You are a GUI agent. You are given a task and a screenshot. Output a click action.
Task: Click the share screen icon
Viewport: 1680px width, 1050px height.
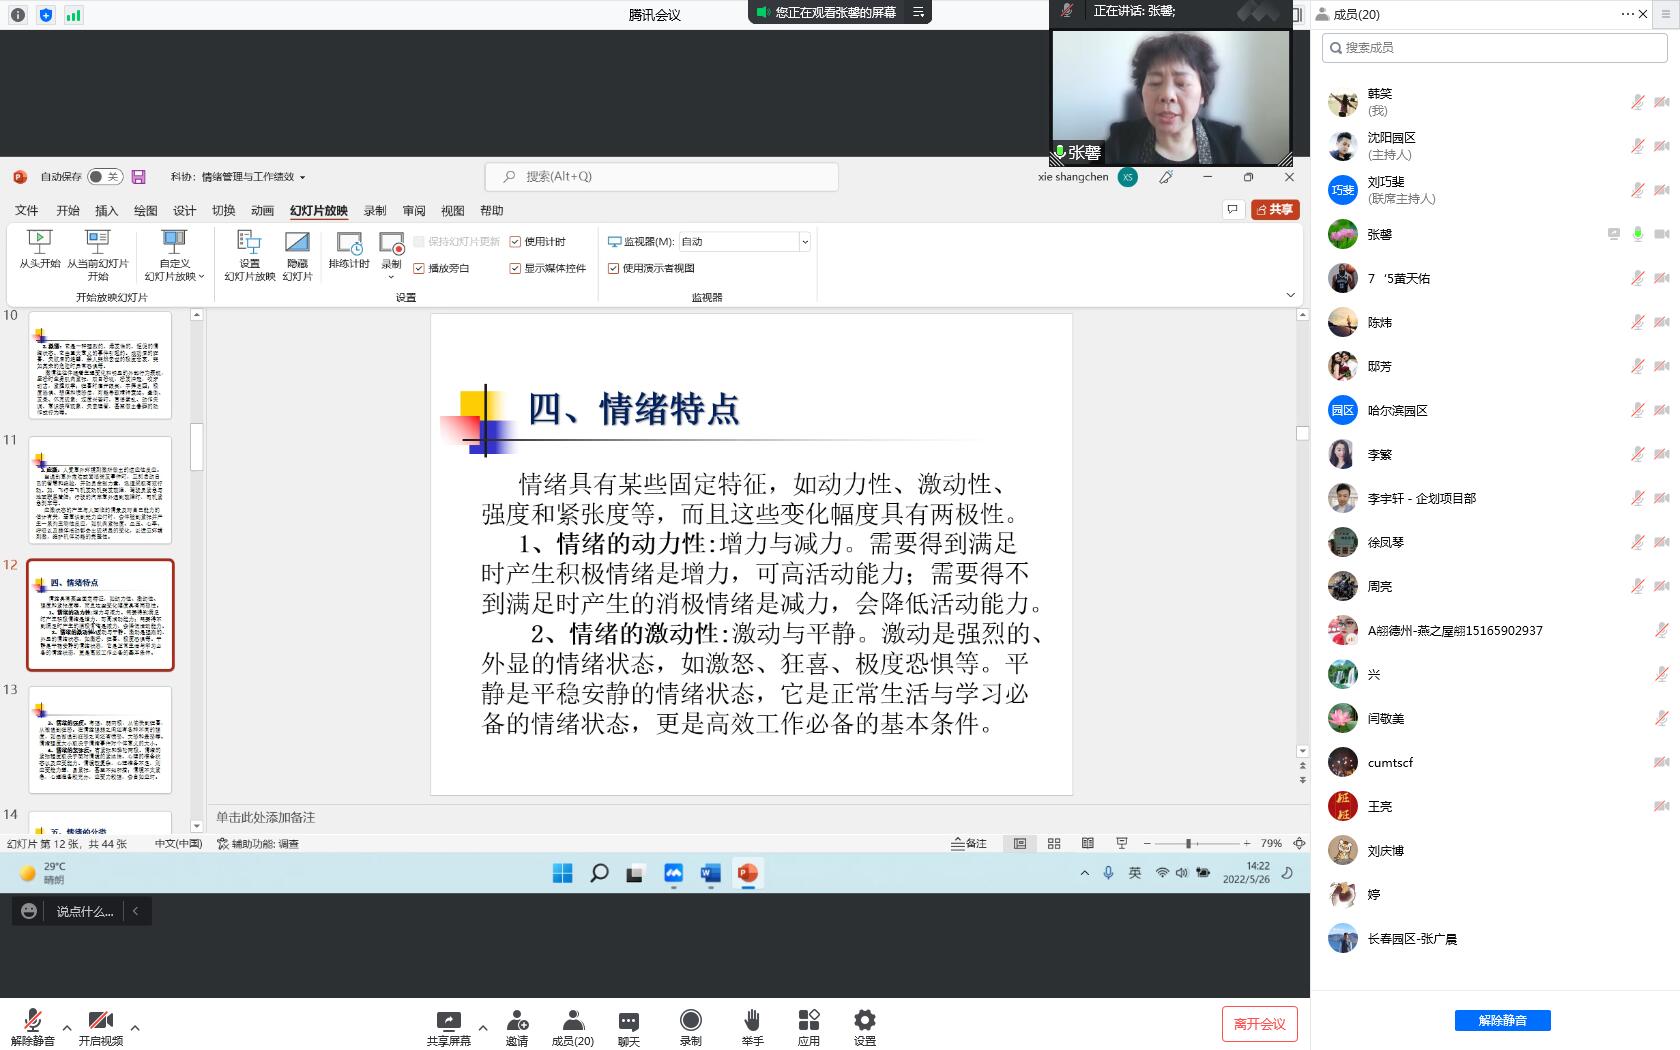click(448, 1021)
